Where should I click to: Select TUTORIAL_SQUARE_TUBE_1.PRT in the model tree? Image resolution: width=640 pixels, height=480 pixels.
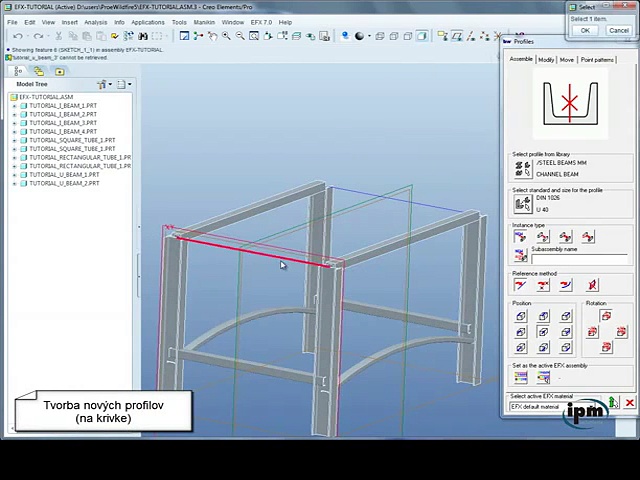tap(71, 140)
